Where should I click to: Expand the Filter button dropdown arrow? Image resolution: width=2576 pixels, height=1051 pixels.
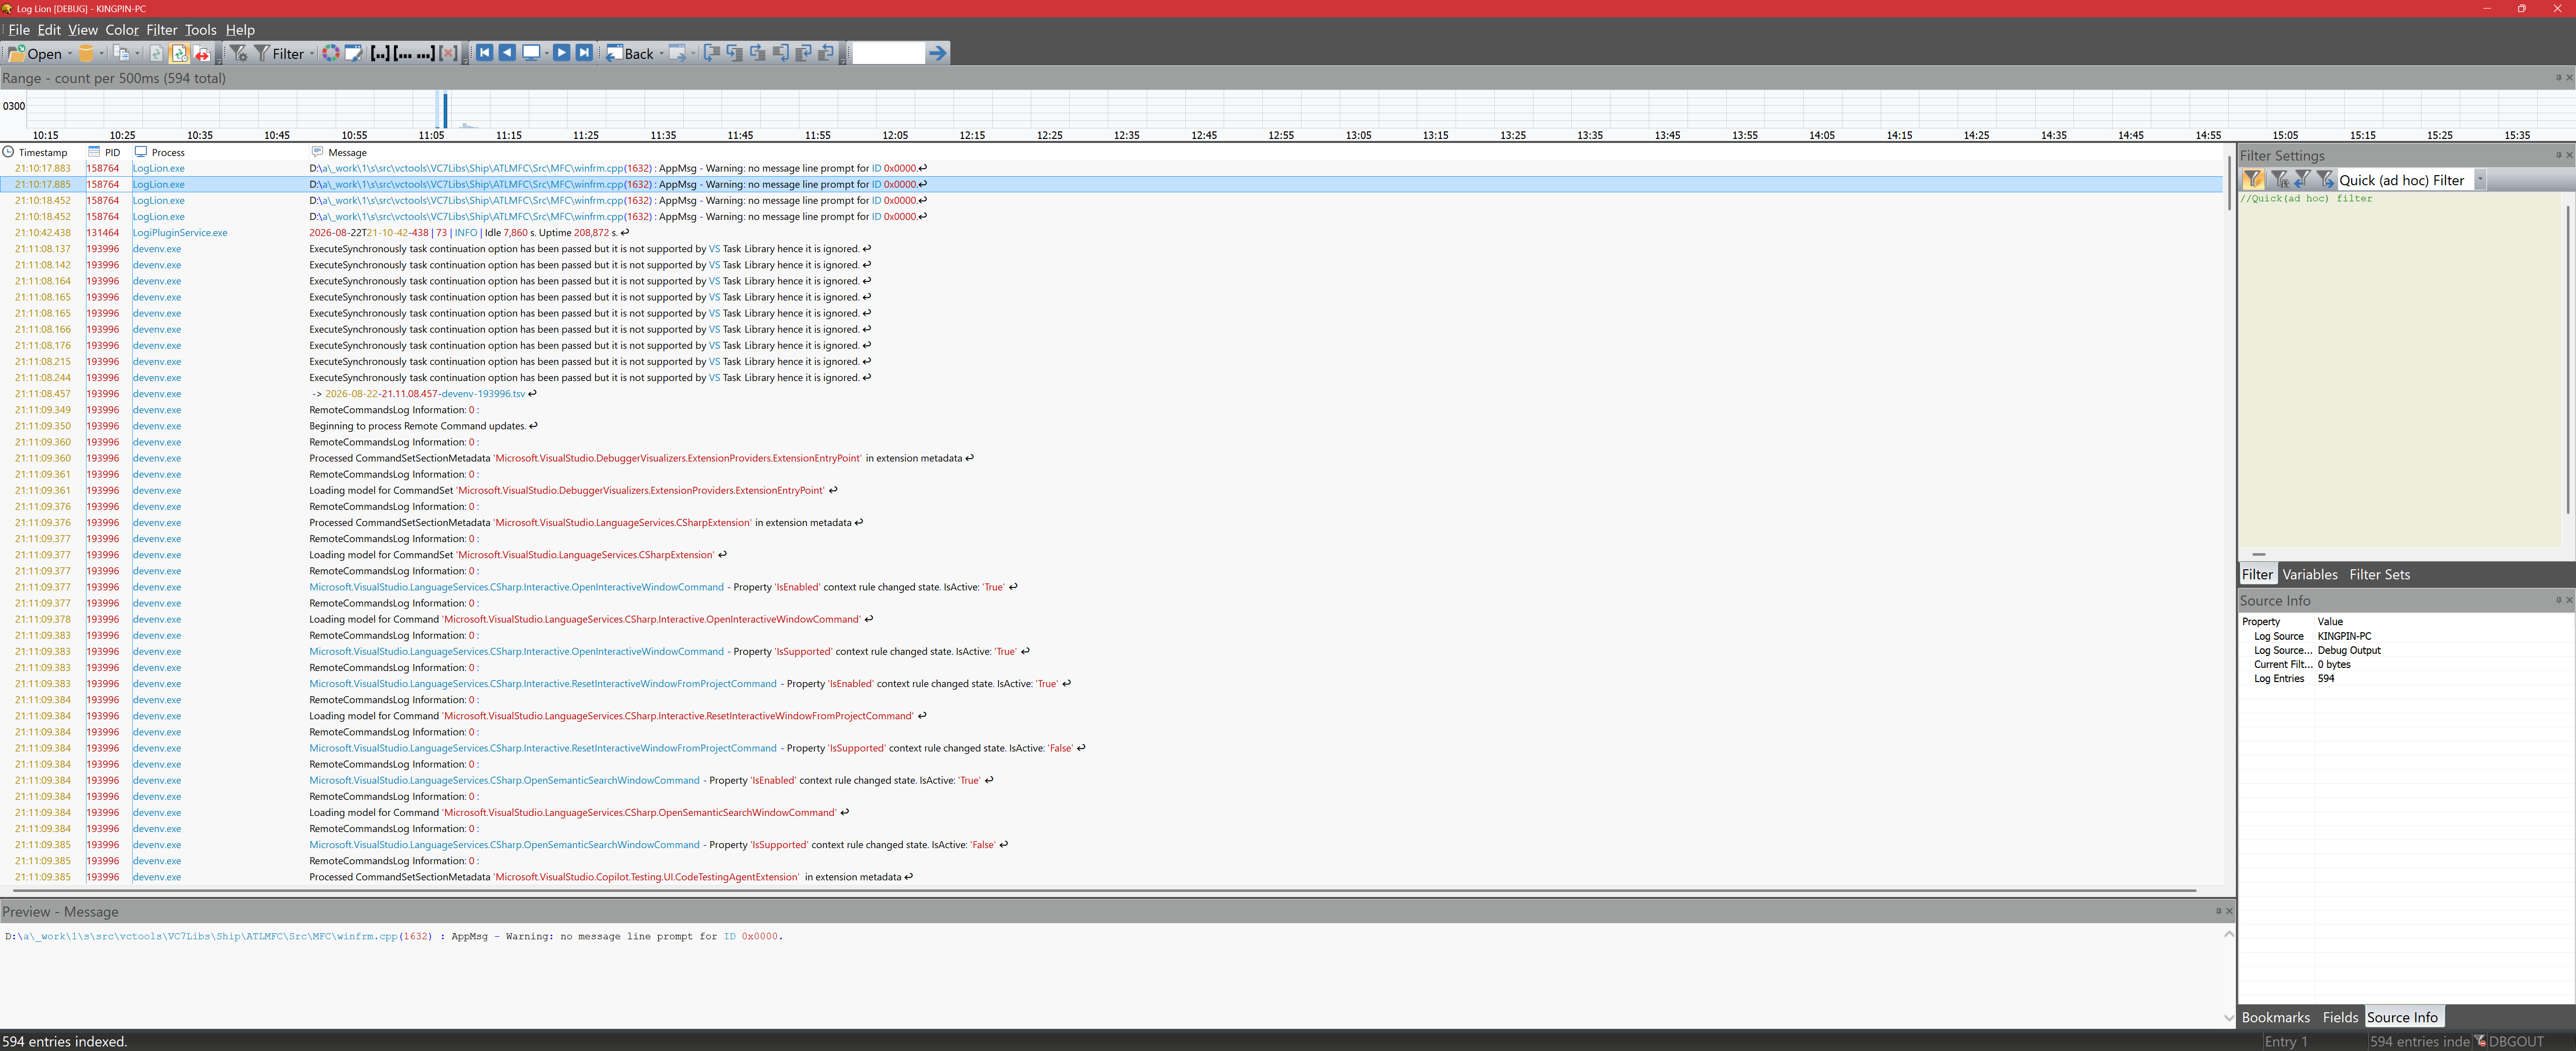[x=312, y=54]
